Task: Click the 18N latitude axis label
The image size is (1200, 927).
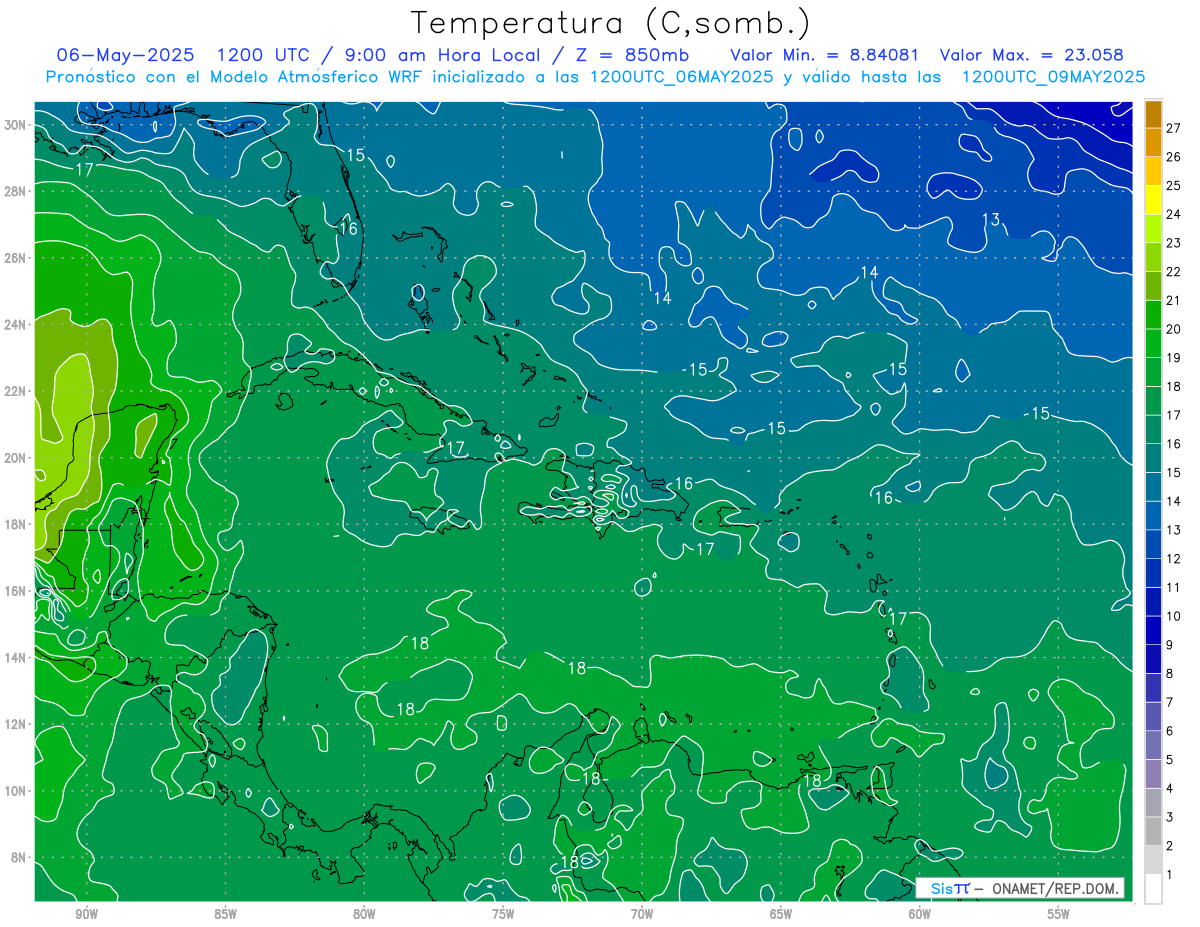Action: click(16, 524)
